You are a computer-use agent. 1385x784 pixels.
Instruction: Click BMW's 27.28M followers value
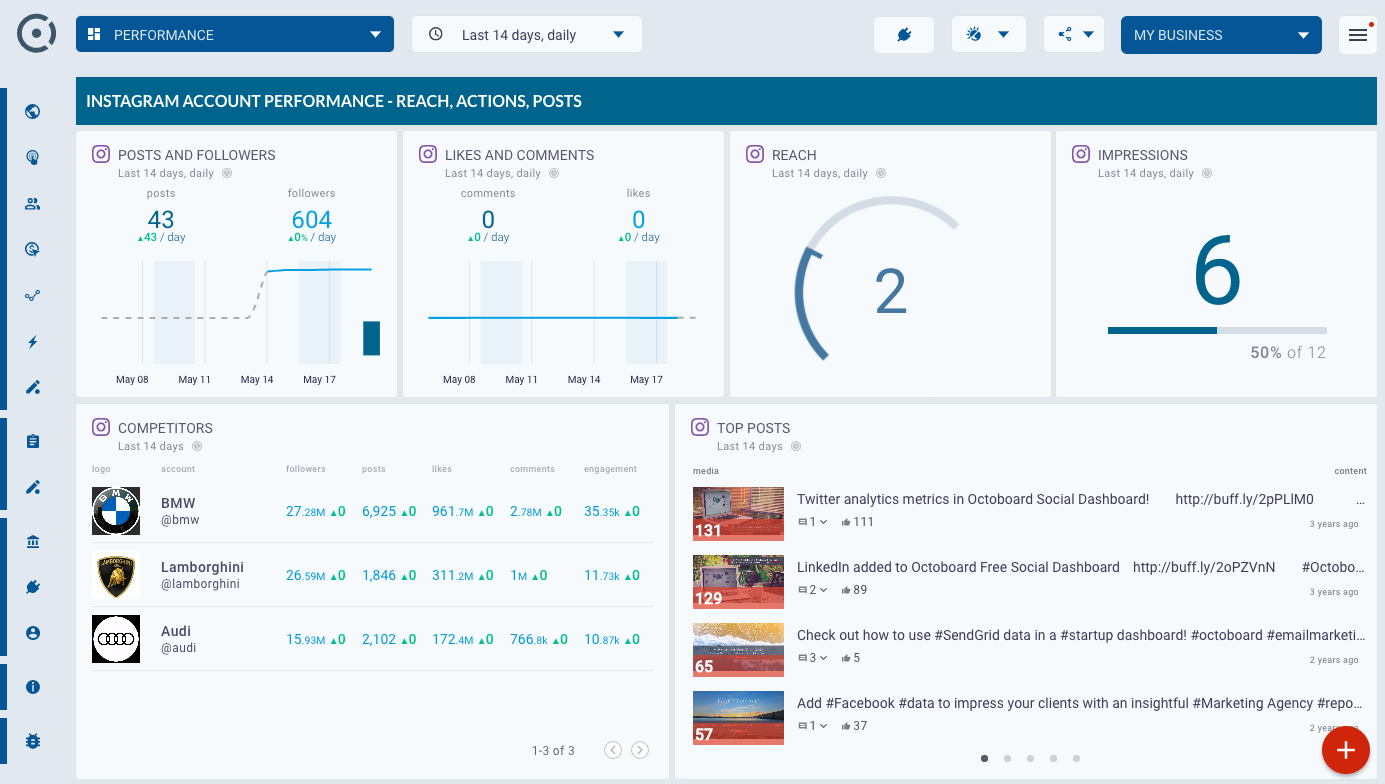[306, 511]
